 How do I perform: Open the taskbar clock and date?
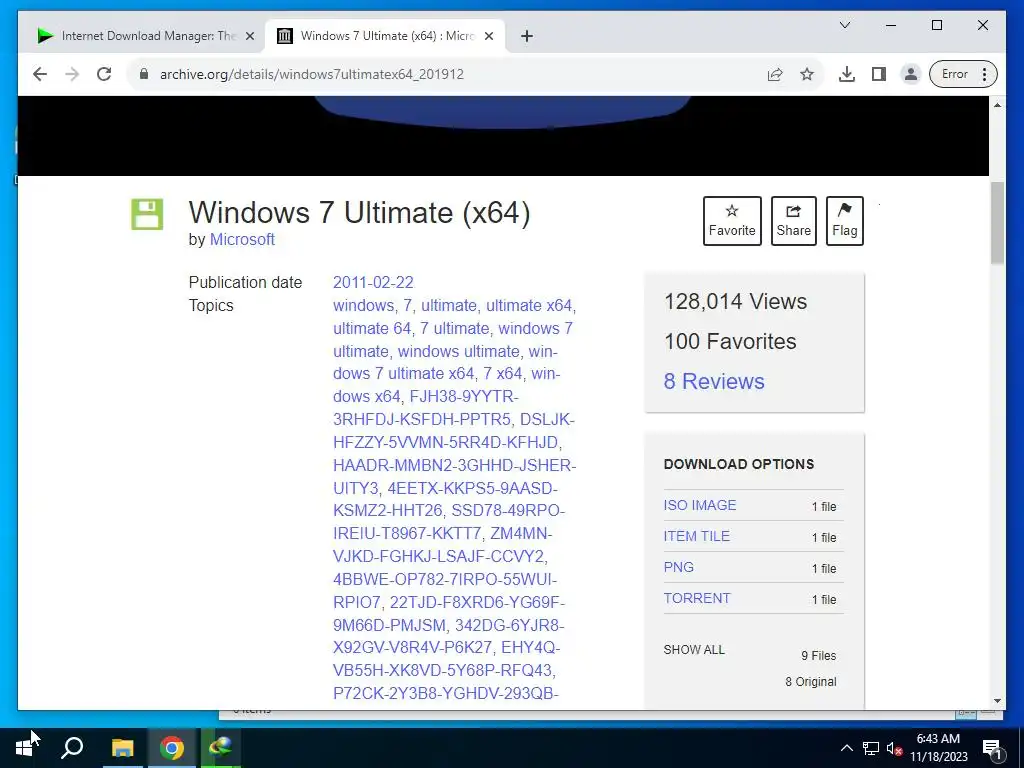click(938, 748)
